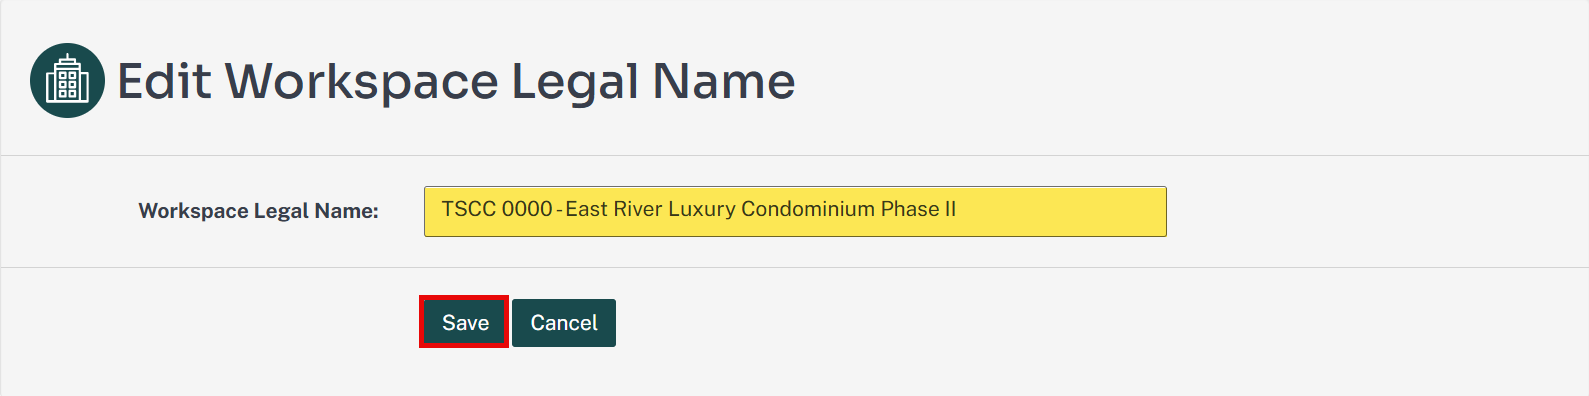Click the "Workspace Legal Name:" label
The width and height of the screenshot is (1589, 396).
(x=258, y=211)
